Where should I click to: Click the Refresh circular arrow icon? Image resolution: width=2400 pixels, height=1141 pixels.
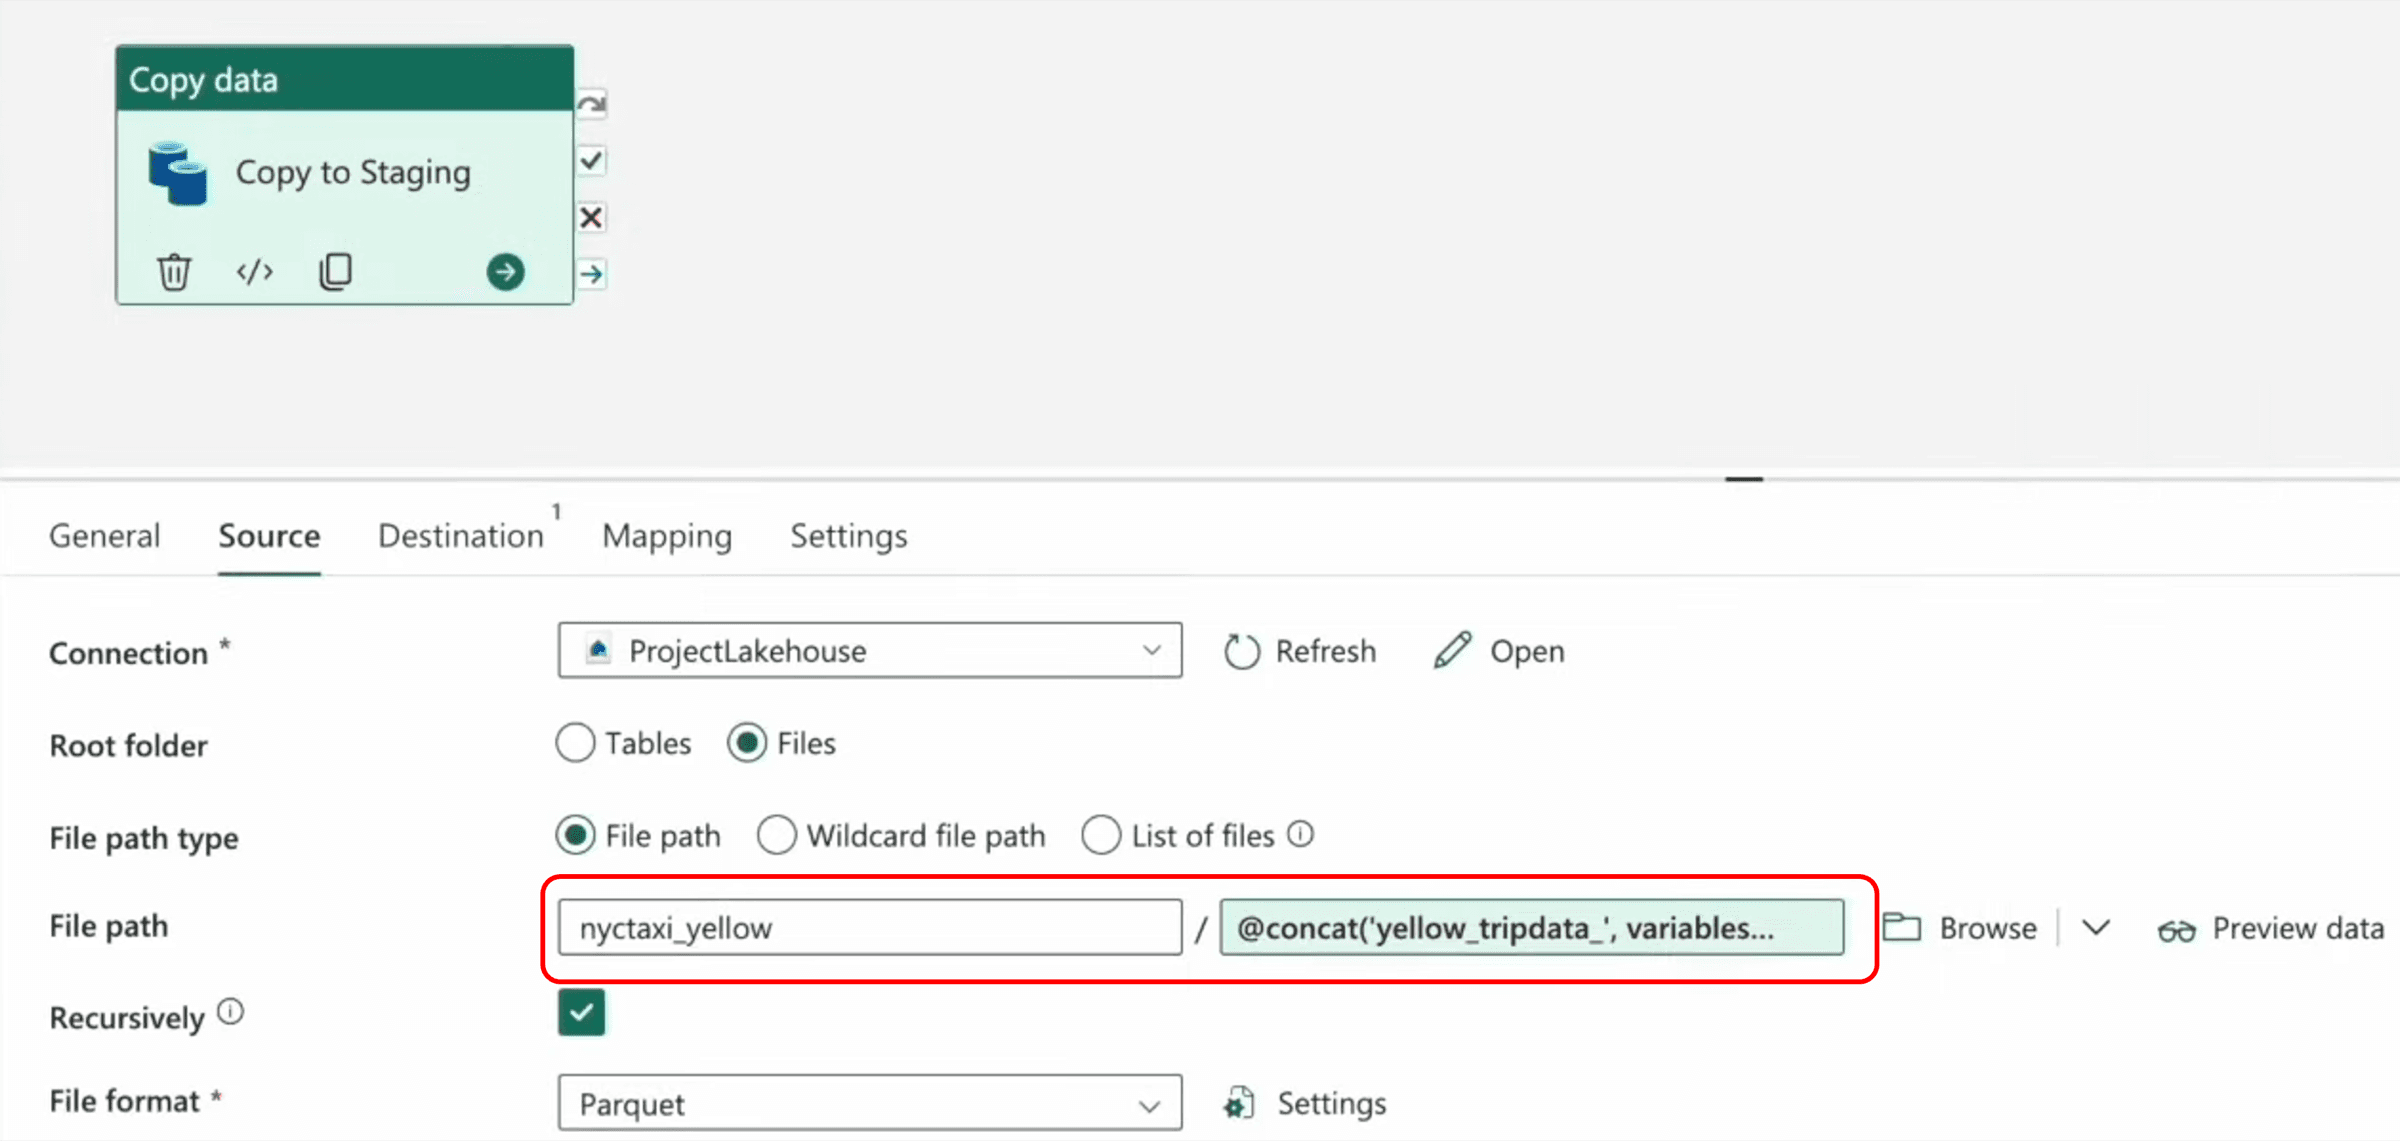tap(1242, 652)
